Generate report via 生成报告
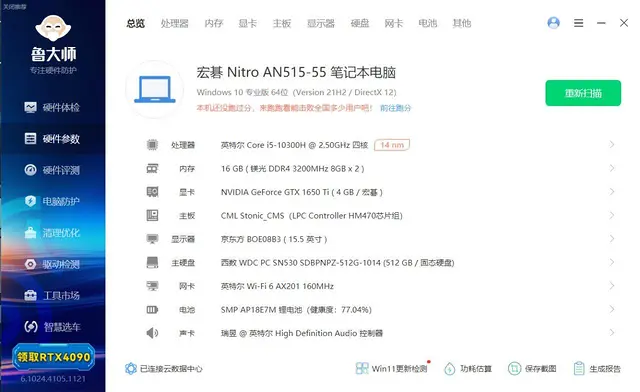Screen dimensions: 640x392 (597, 369)
